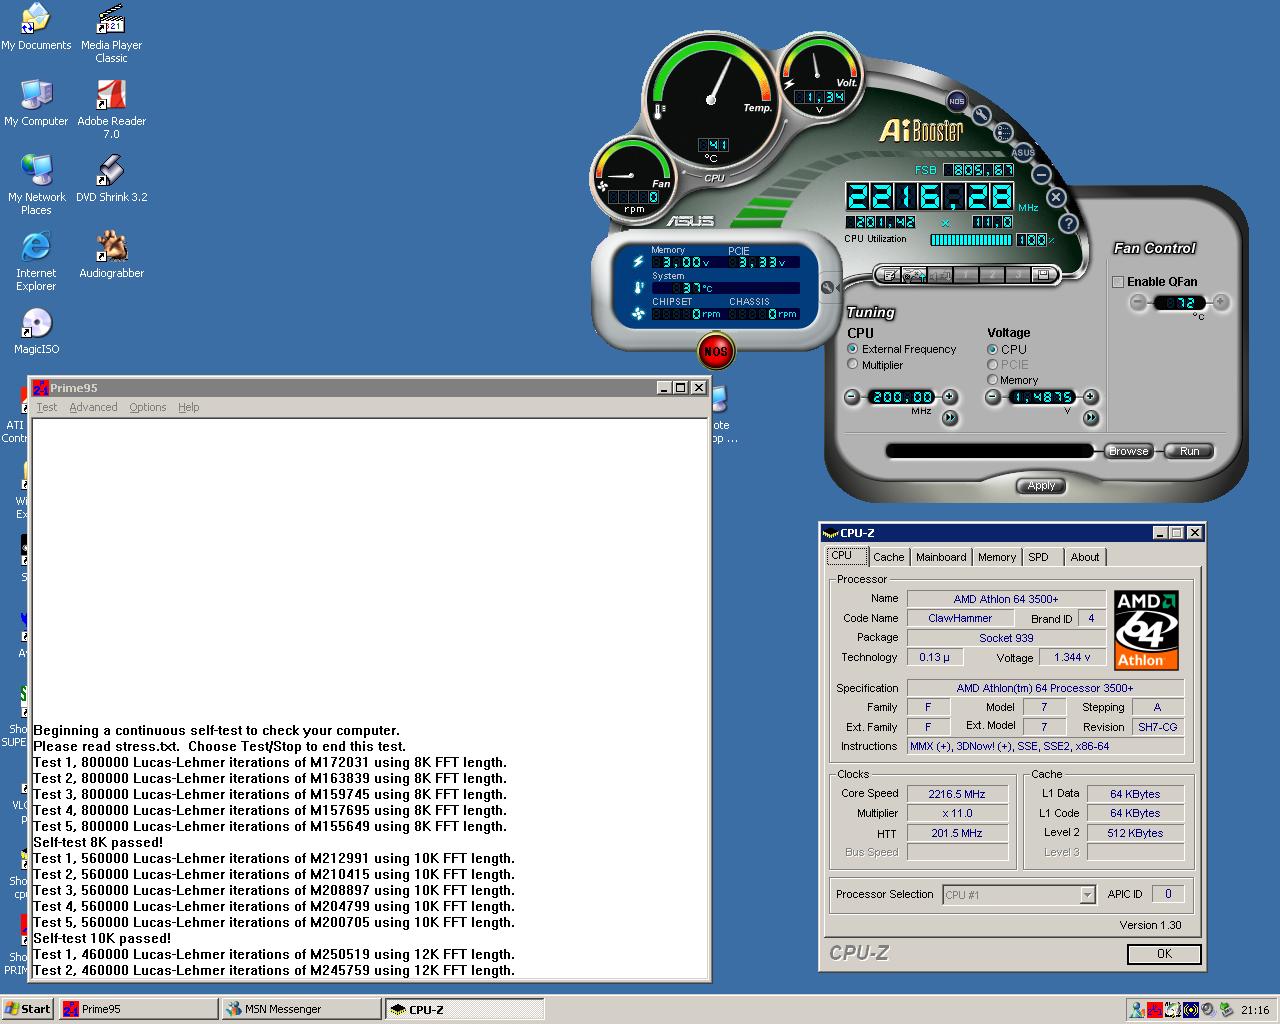
Task: Click the notepad edit icon in AI Booster toolbar
Action: (x=890, y=275)
